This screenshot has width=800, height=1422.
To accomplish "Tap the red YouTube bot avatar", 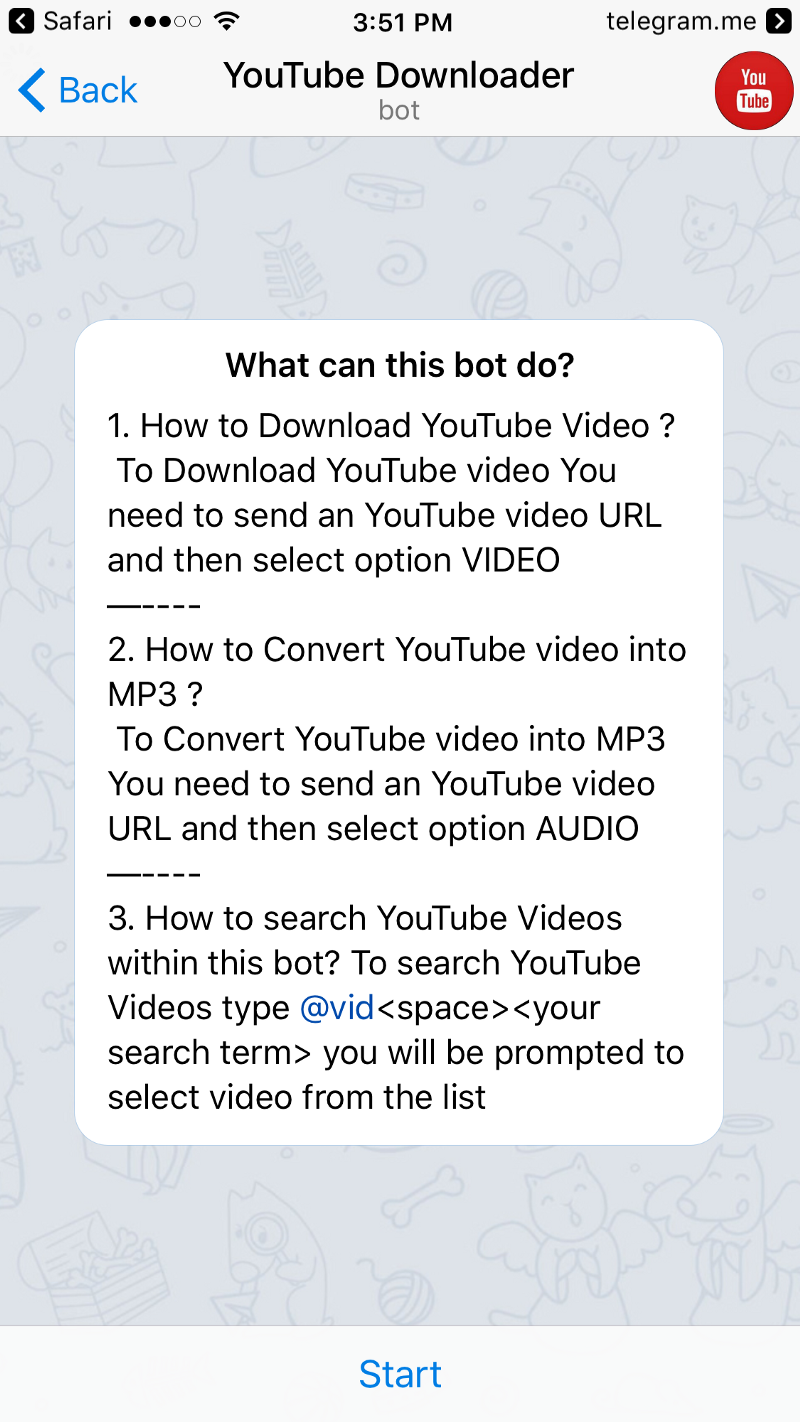I will 754,90.
